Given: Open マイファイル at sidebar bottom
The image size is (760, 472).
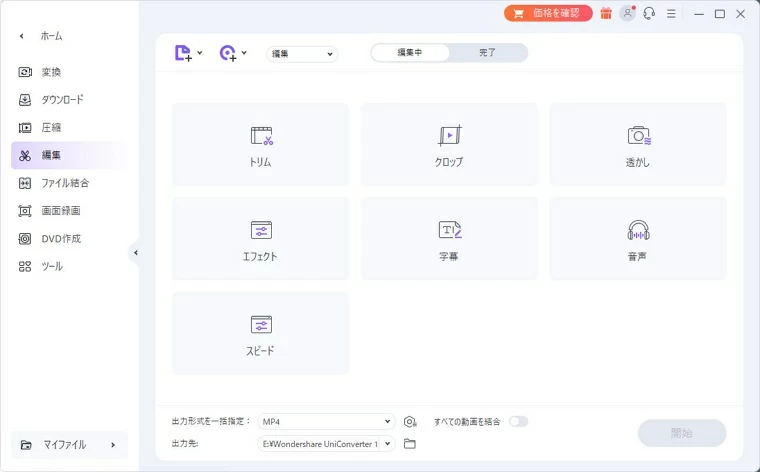Looking at the screenshot, I should (x=69, y=444).
